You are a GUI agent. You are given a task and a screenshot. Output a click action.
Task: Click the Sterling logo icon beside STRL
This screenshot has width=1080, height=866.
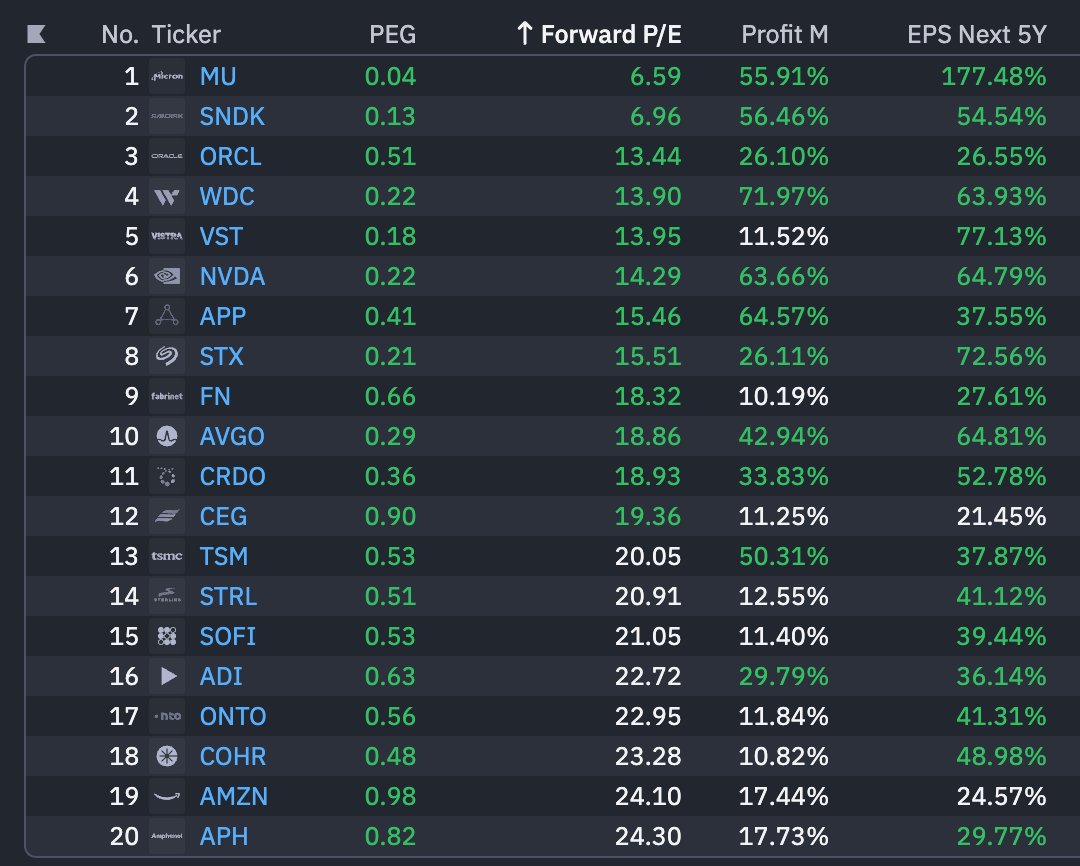tap(167, 596)
